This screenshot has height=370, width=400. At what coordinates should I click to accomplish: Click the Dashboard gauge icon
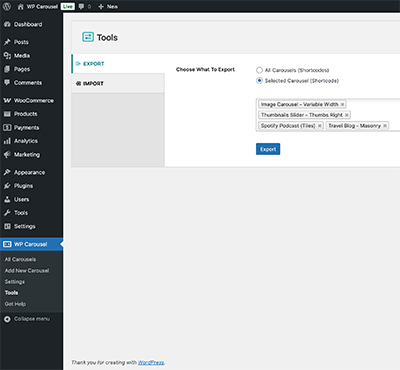[x=7, y=24]
